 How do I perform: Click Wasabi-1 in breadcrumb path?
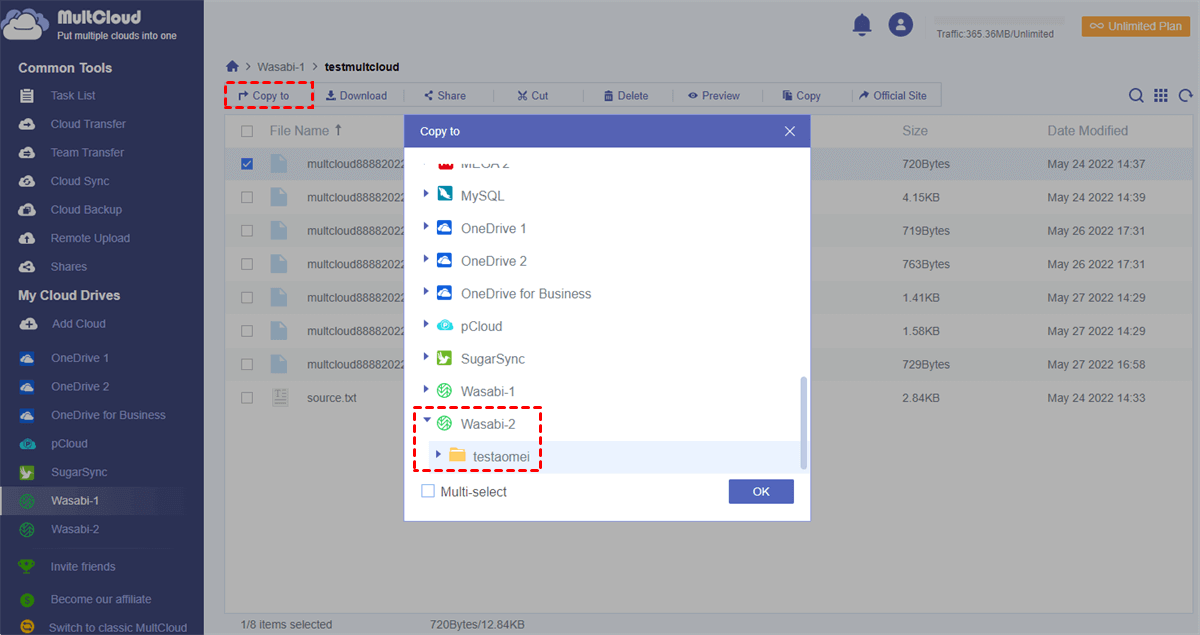[x=281, y=67]
